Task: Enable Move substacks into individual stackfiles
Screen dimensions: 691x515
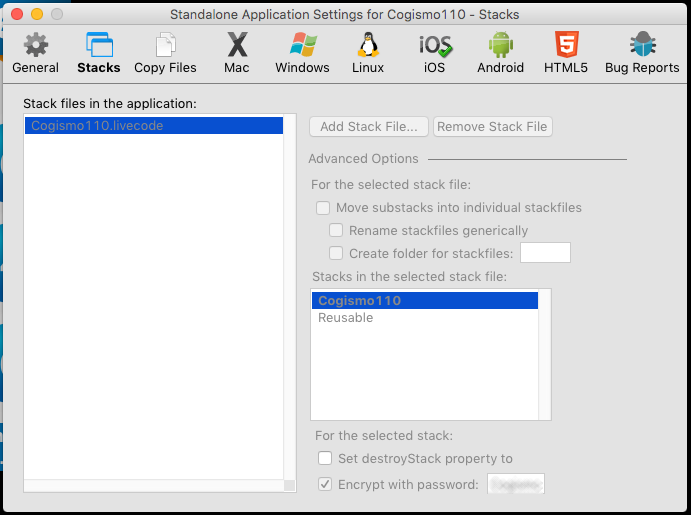Action: click(323, 208)
